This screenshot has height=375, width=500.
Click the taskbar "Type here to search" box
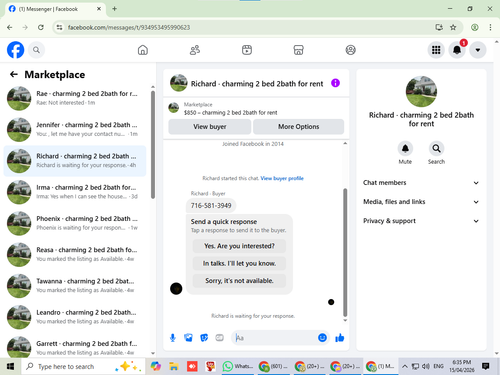pos(83,367)
